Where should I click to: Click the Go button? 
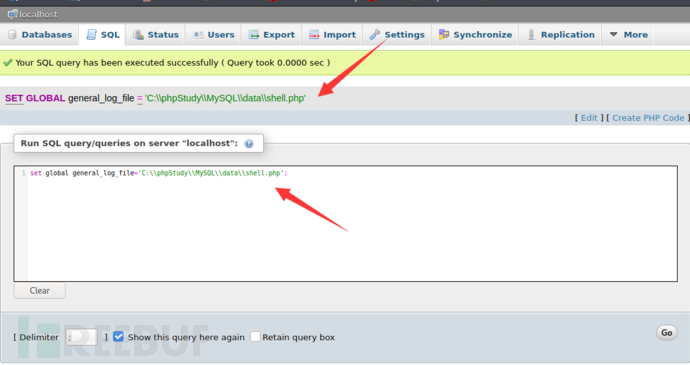point(667,333)
